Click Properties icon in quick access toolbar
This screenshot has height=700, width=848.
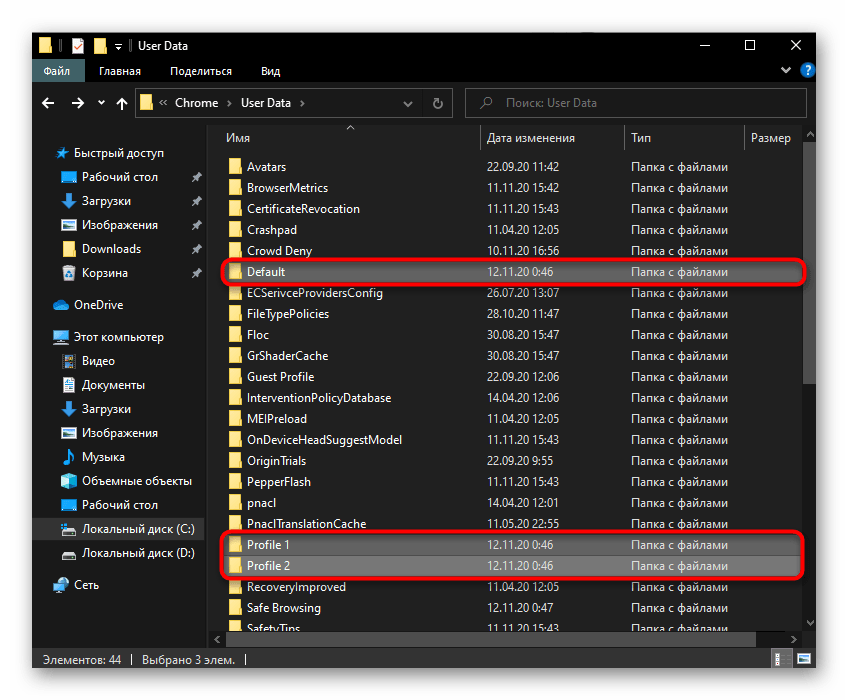coord(78,46)
